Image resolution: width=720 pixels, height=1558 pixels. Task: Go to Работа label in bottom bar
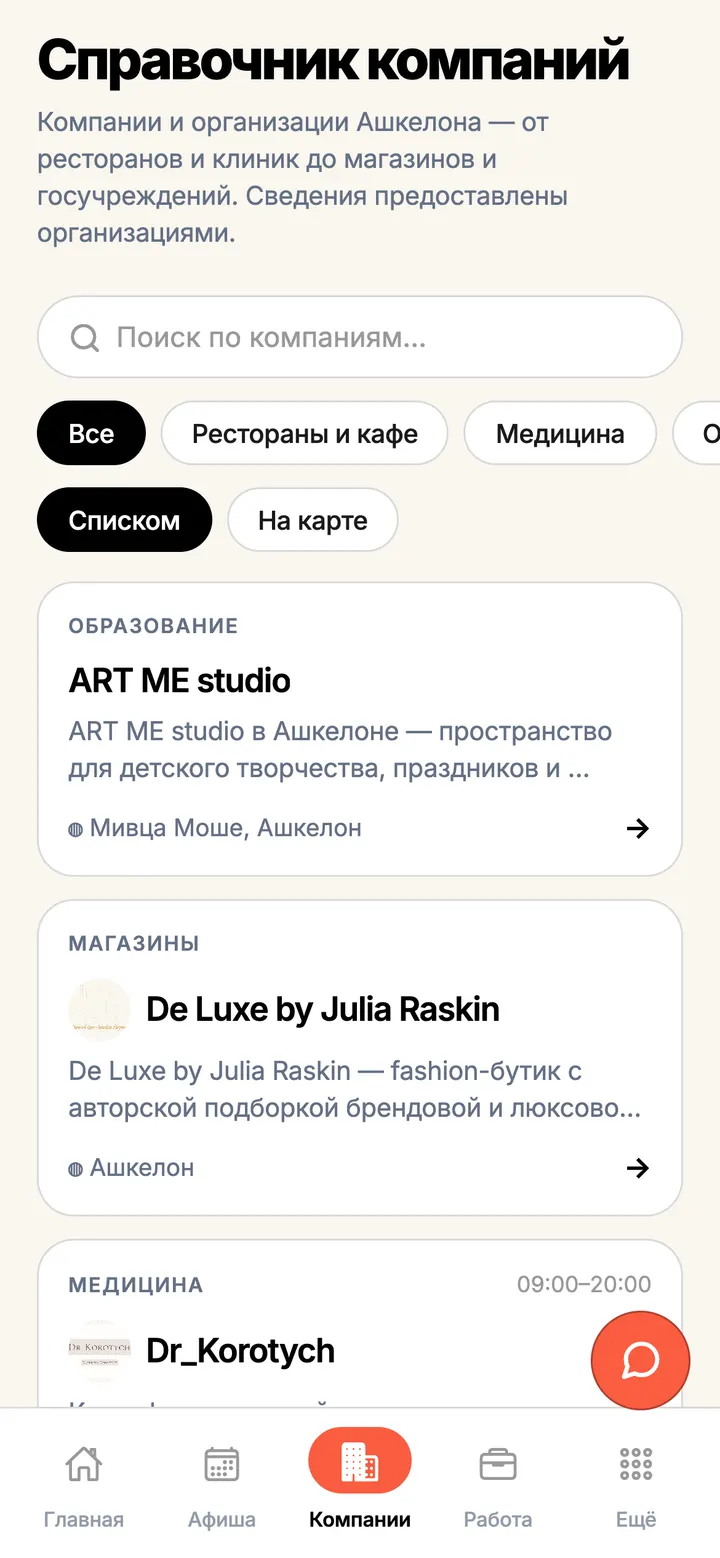click(x=498, y=1520)
